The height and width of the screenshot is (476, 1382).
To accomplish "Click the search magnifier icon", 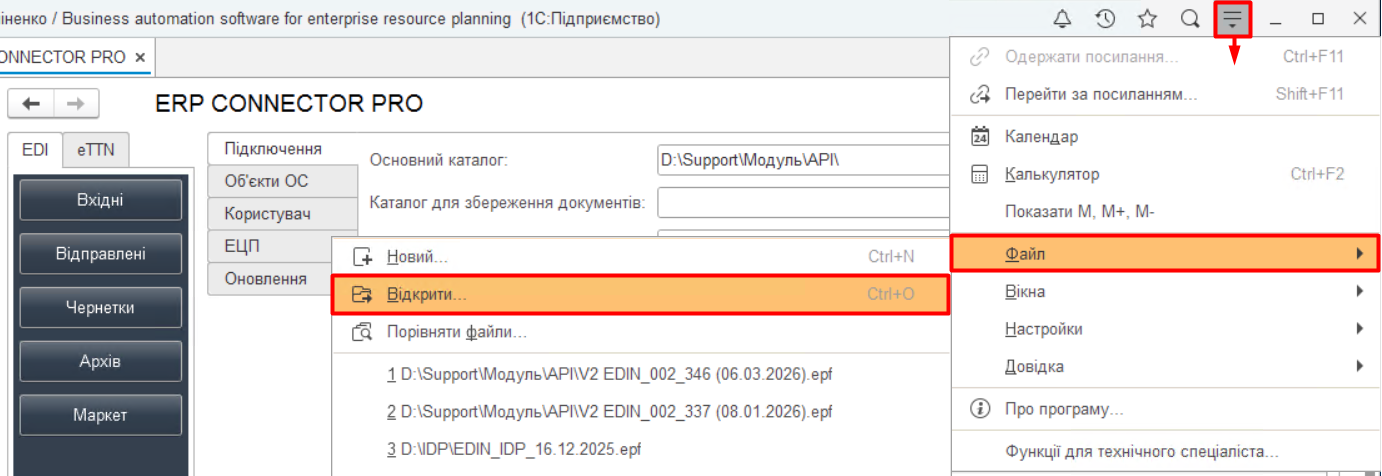I will 1190,19.
